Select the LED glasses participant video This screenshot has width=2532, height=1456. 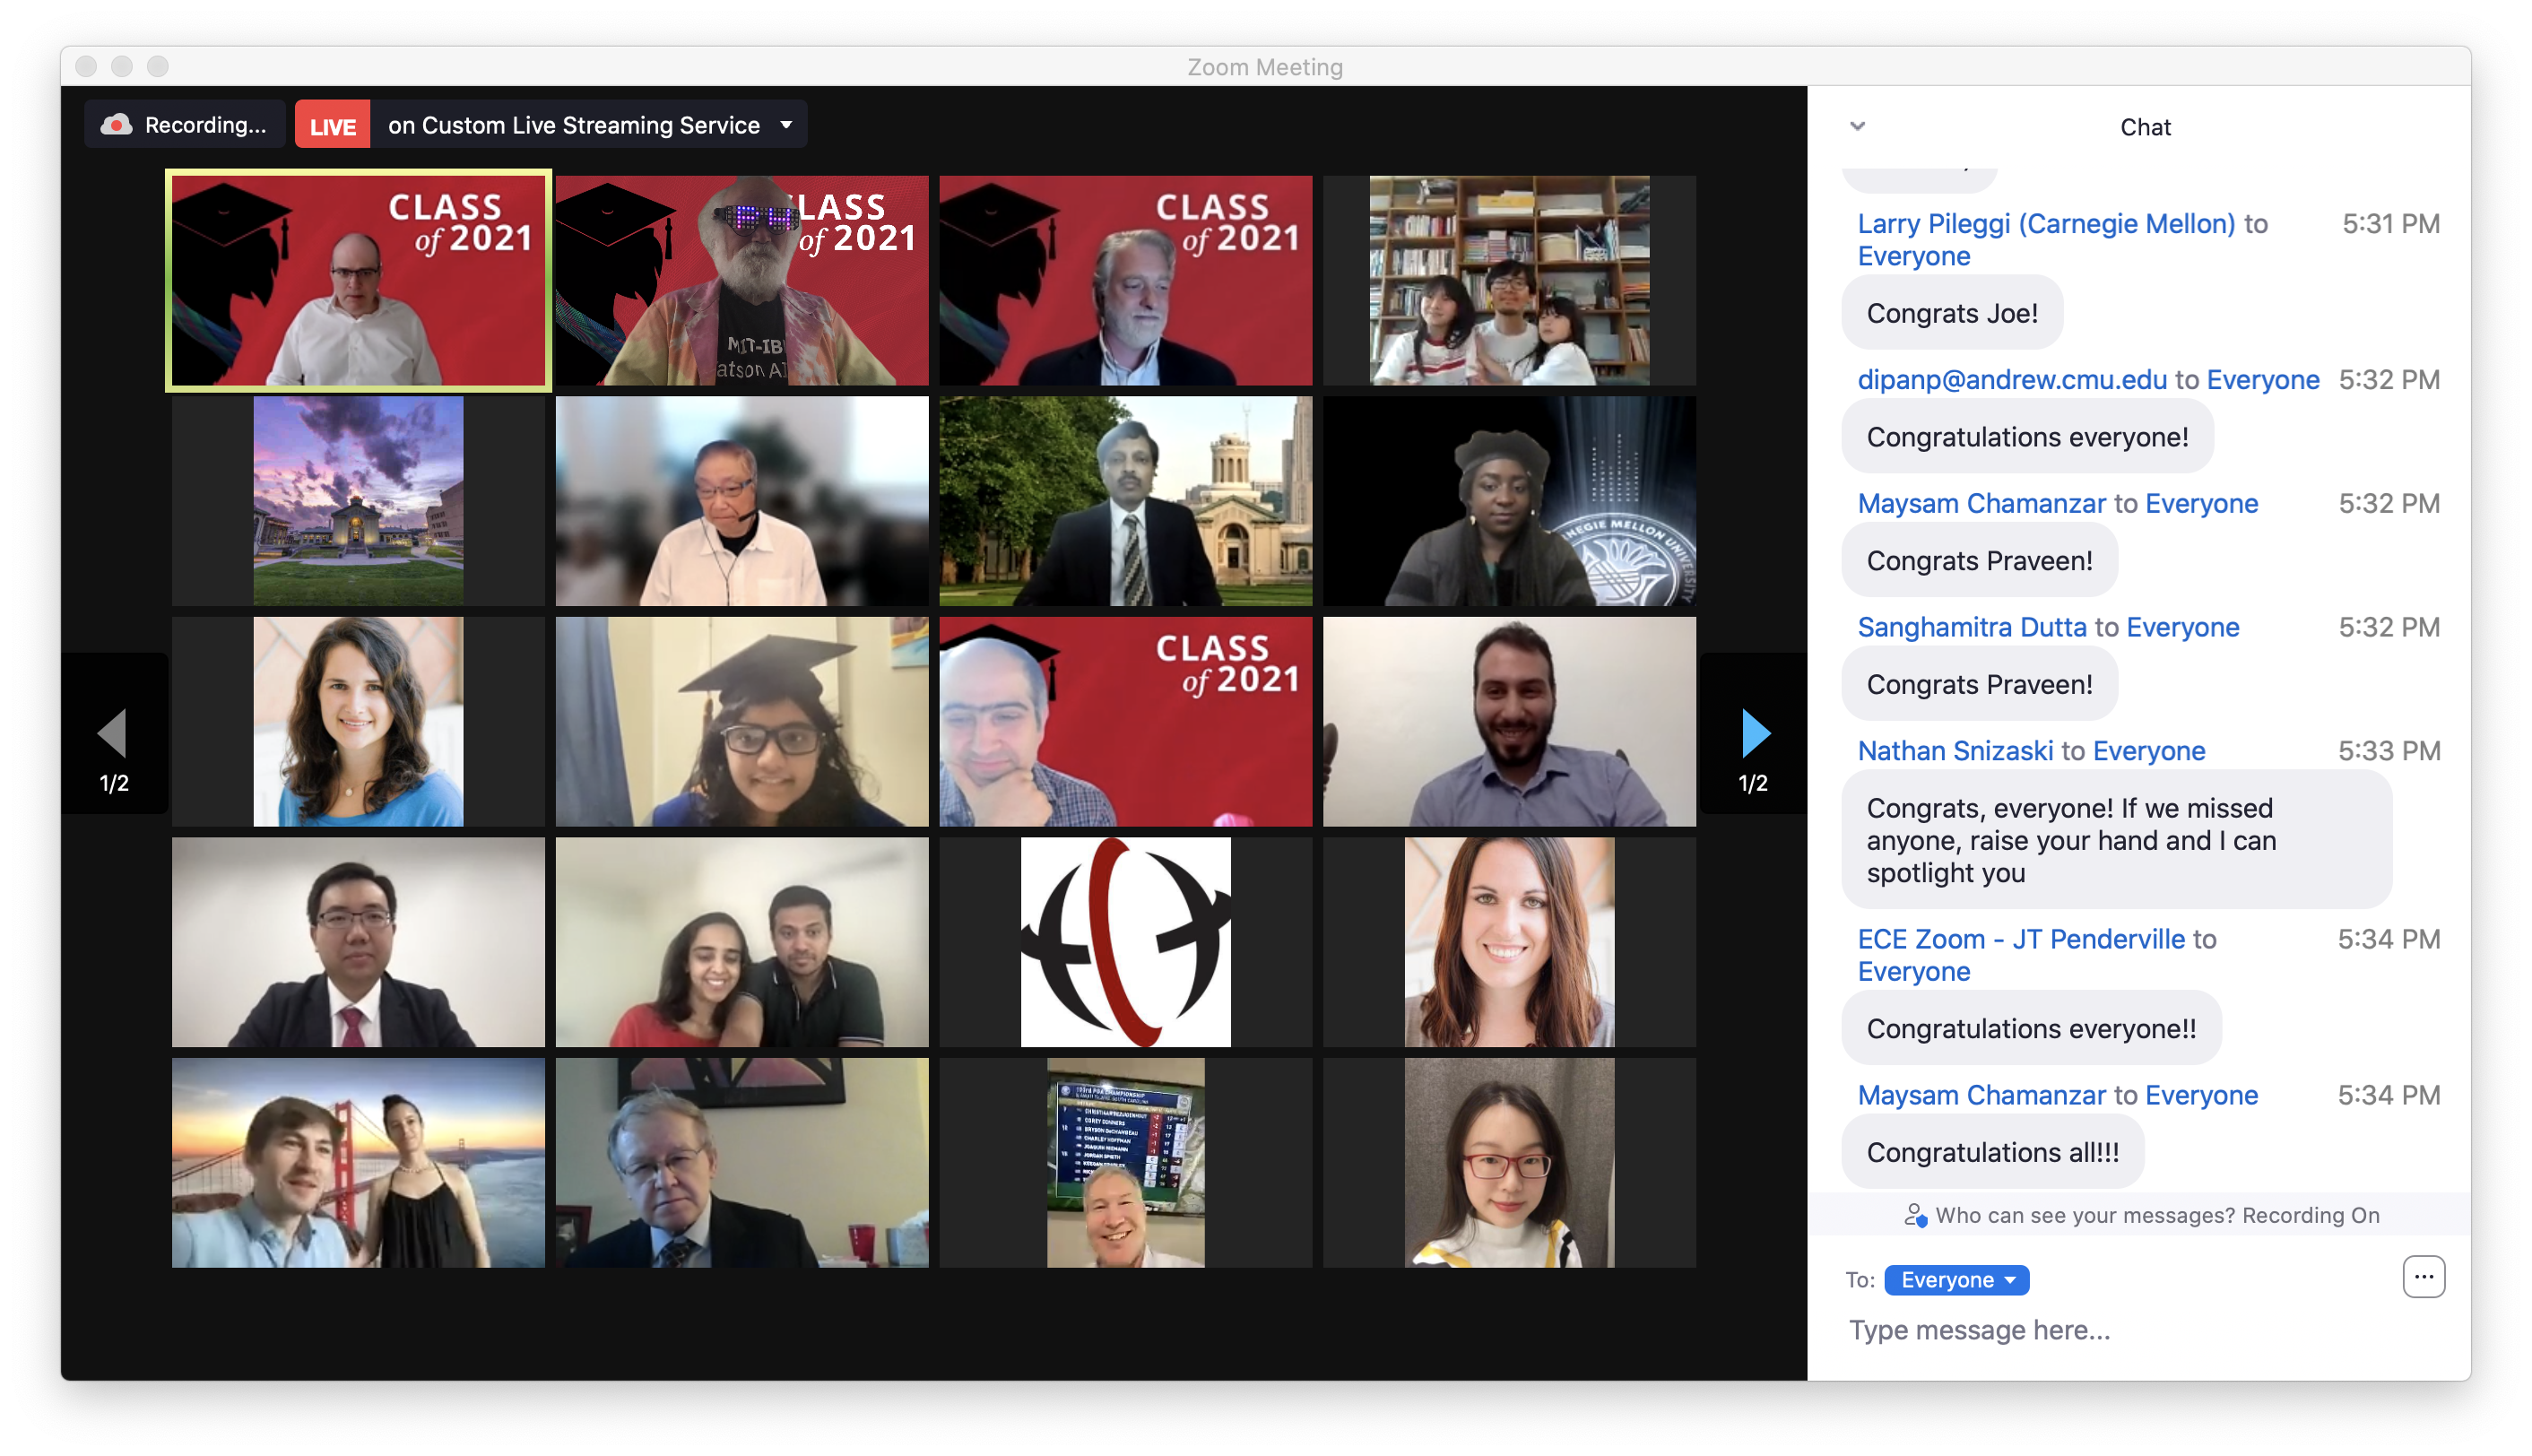[x=742, y=280]
